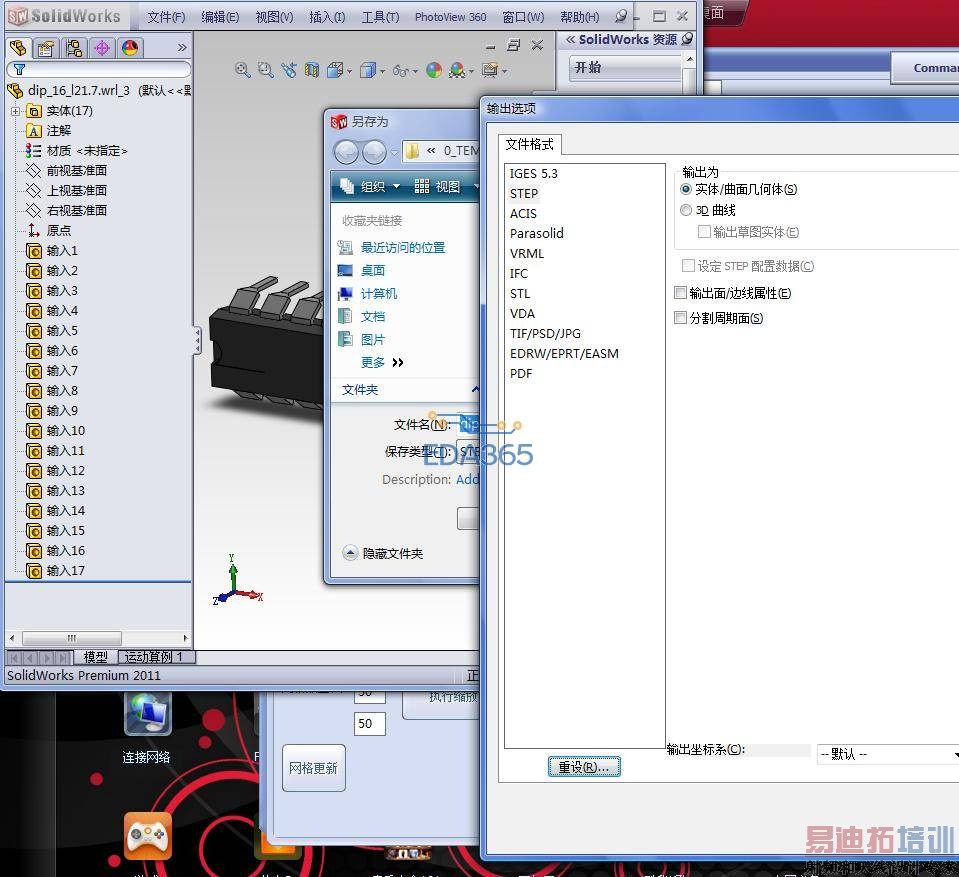Enable 分割周期面 checkbox

tap(680, 317)
